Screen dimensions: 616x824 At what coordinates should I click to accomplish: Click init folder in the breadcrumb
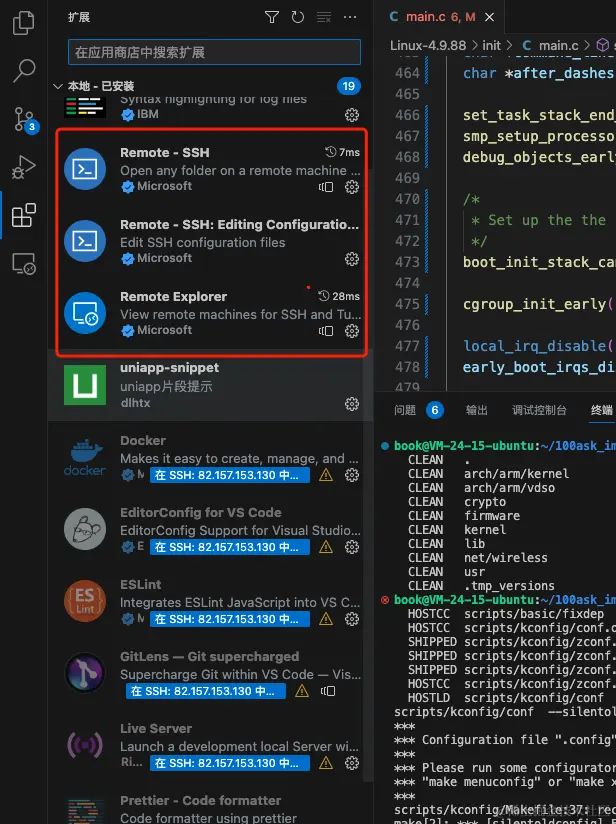[x=492, y=46]
